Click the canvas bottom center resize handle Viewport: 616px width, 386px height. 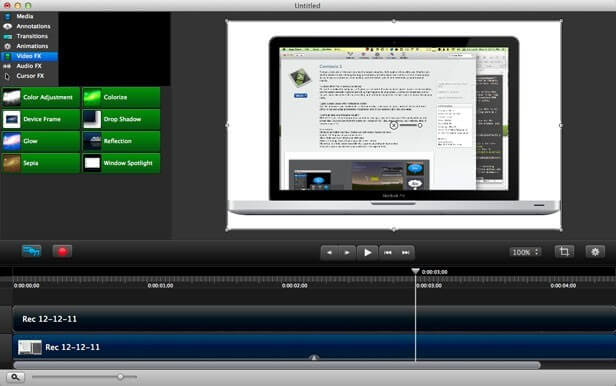[394, 229]
